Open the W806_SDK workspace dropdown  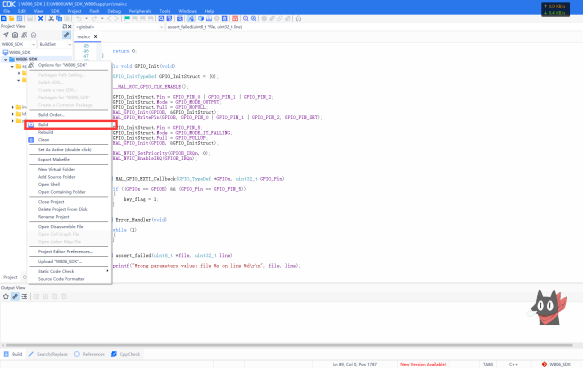coord(33,44)
